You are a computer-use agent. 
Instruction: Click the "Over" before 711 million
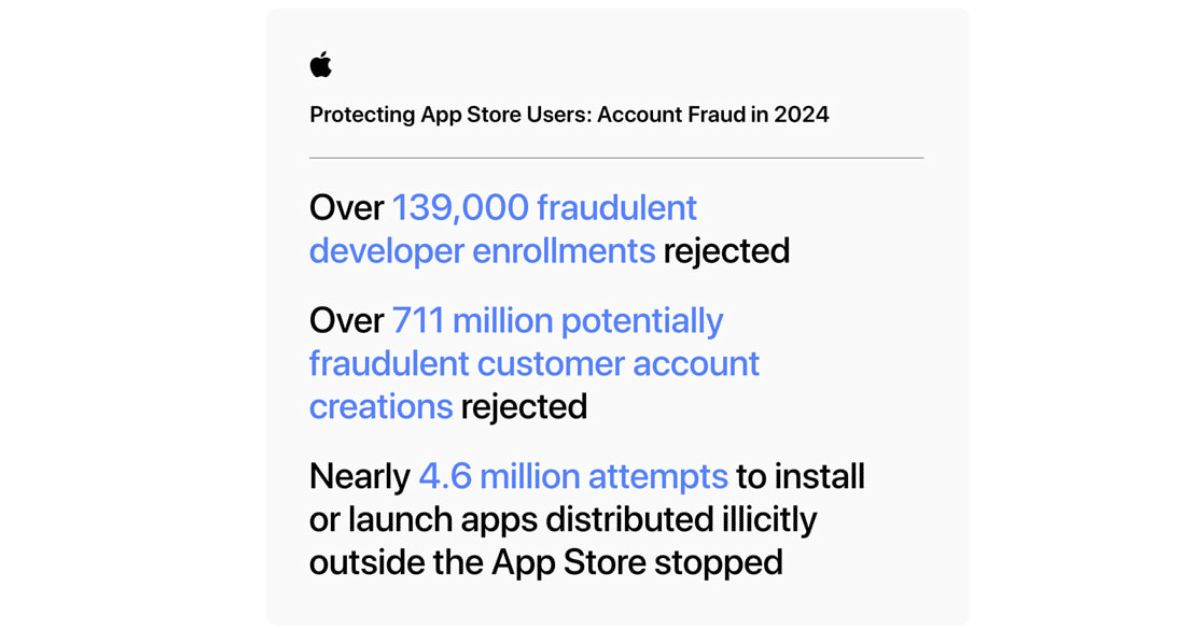tap(346, 321)
